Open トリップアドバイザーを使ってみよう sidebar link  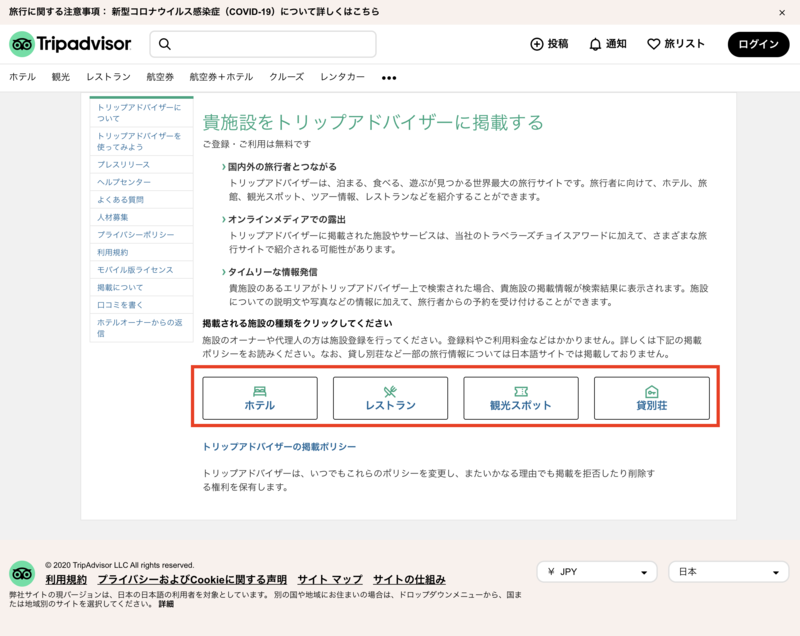(x=139, y=141)
